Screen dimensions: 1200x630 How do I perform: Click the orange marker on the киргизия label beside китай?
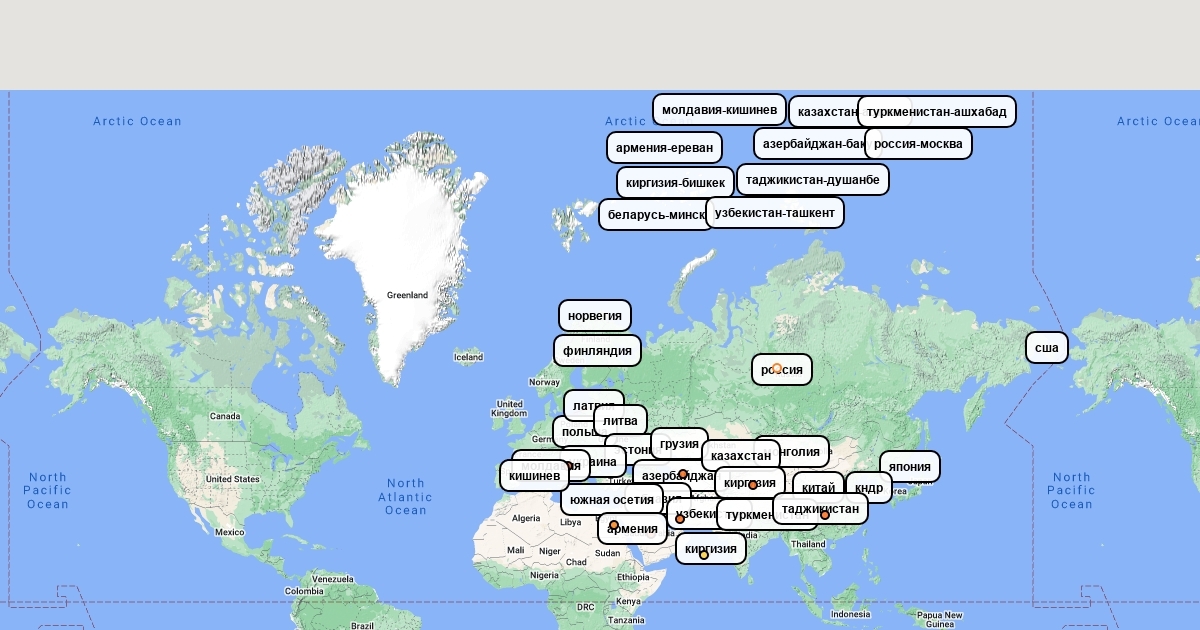click(x=753, y=485)
